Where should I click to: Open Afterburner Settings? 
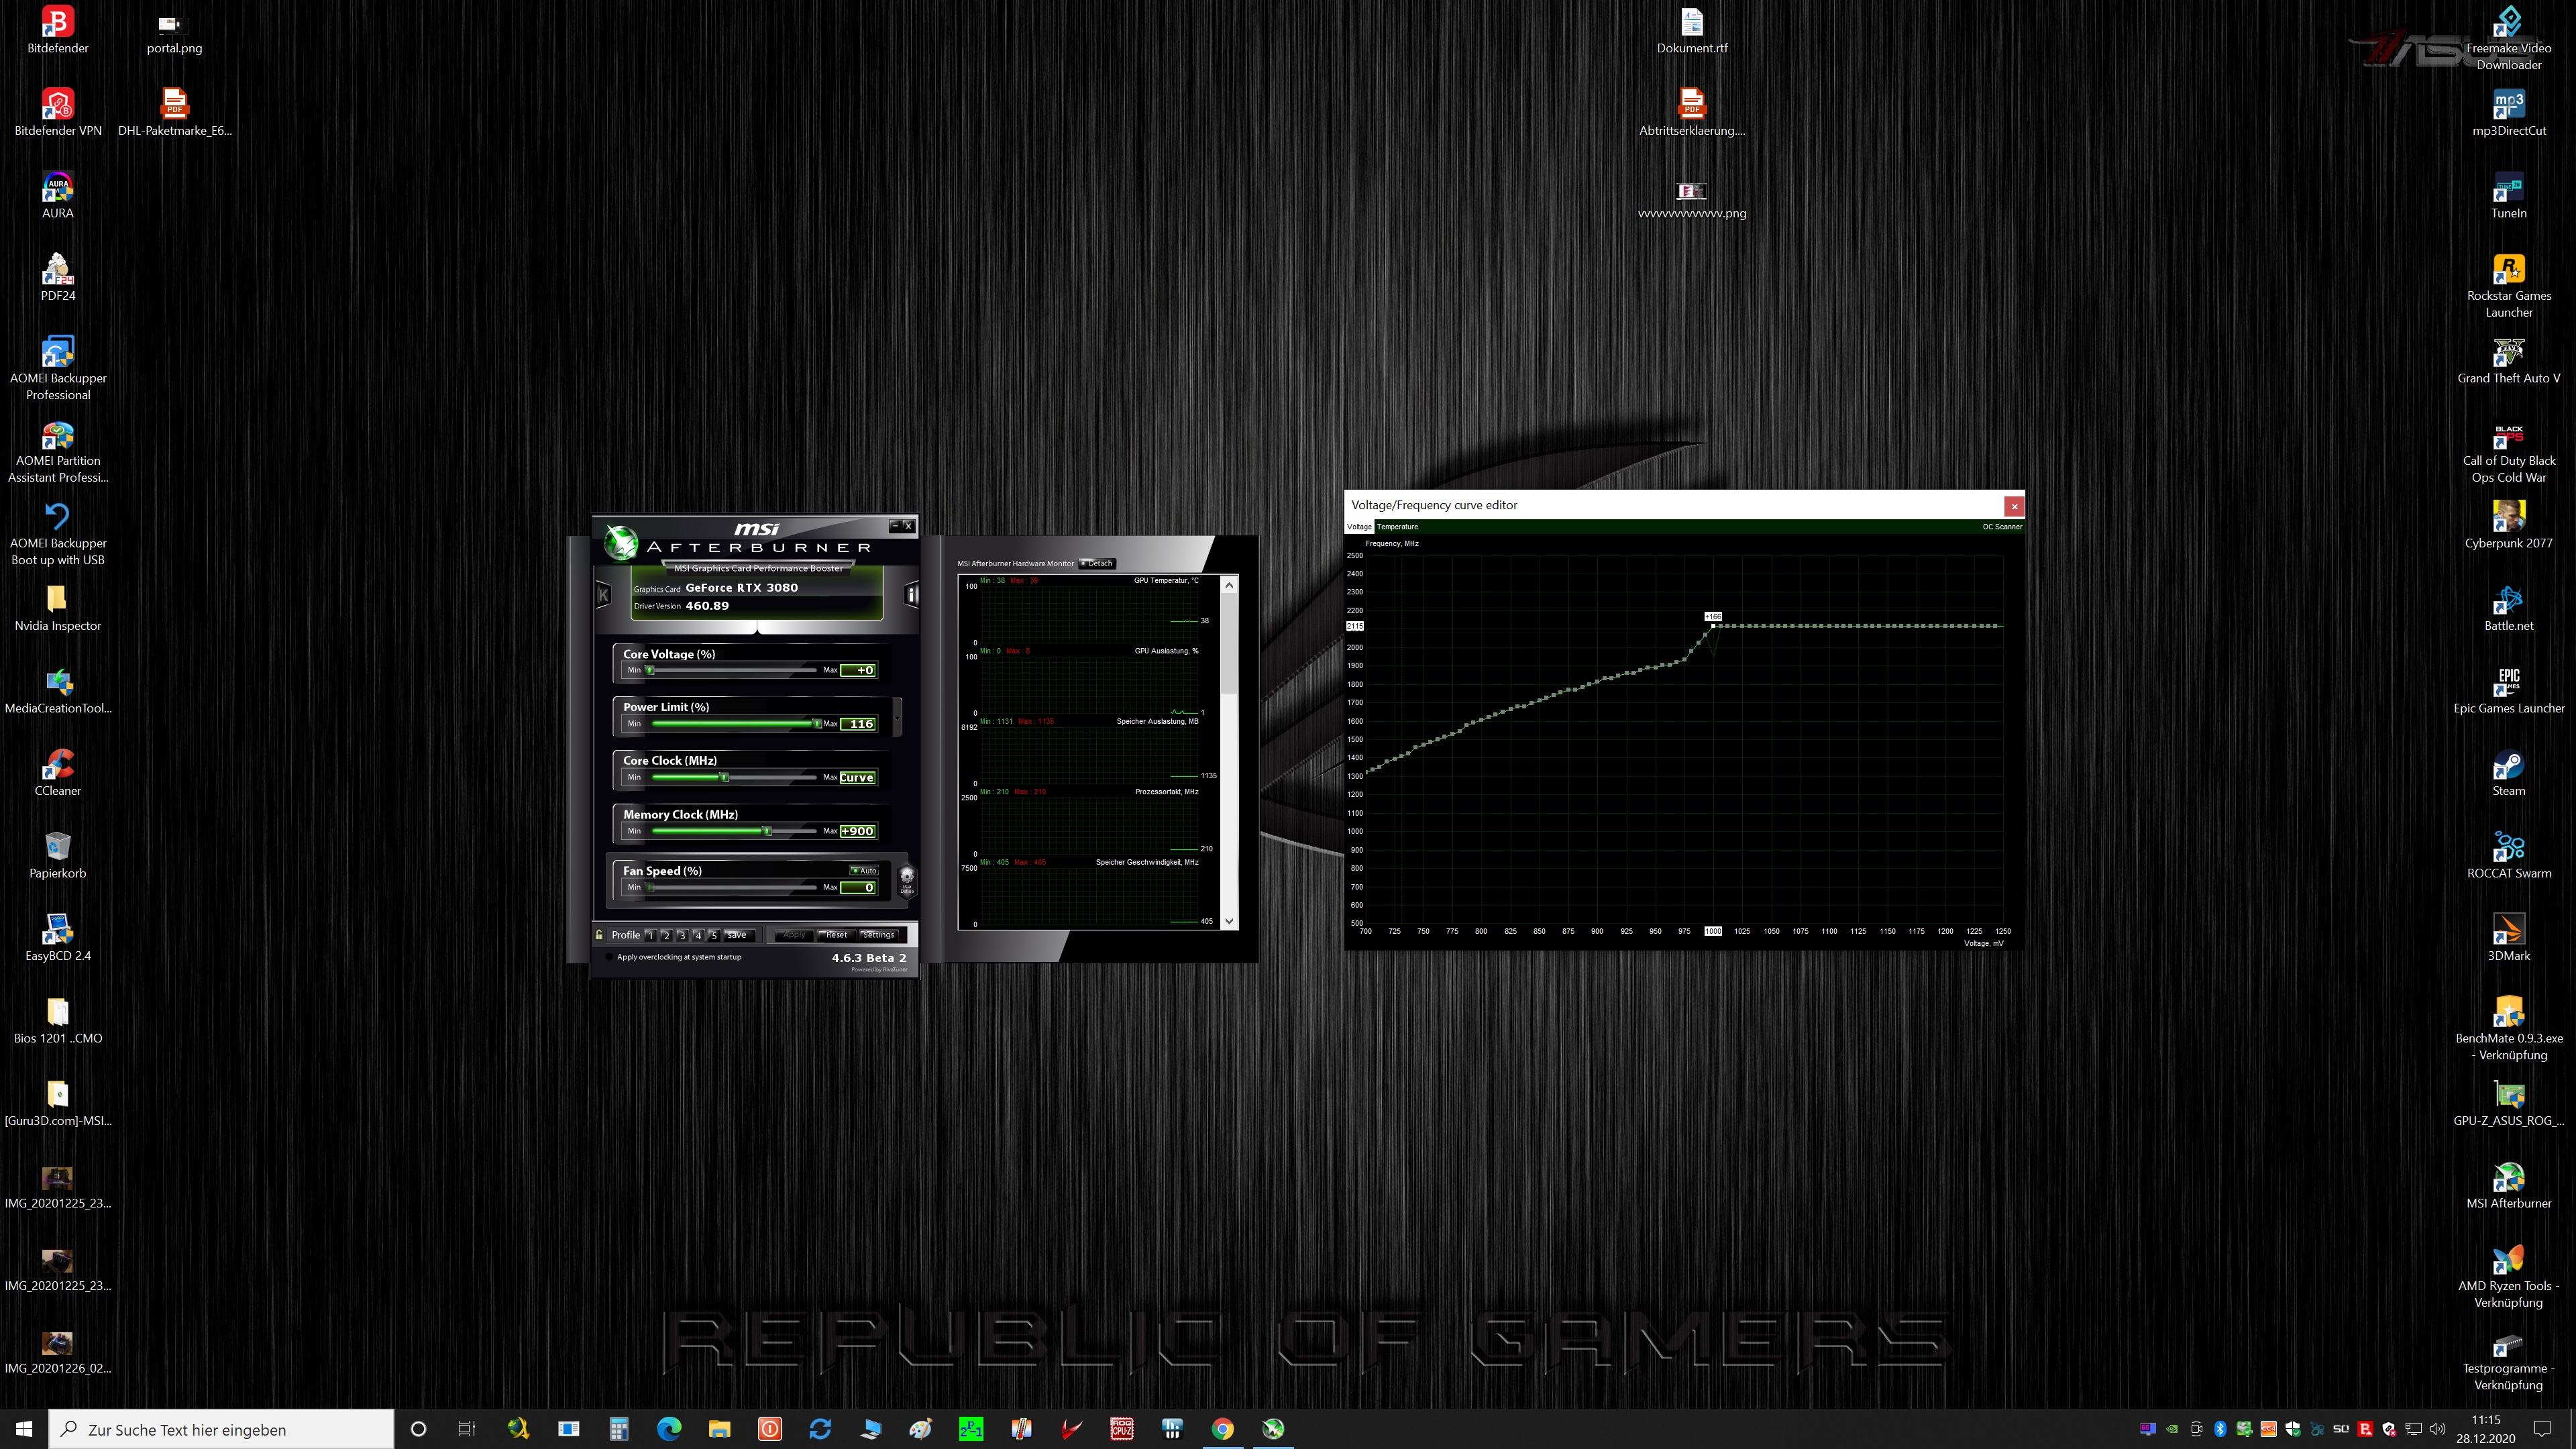pos(879,935)
